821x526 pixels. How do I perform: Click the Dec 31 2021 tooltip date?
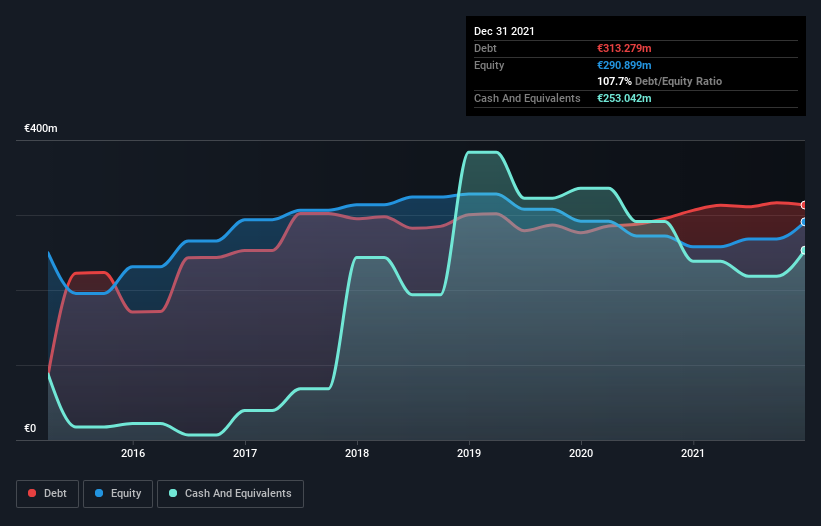click(x=504, y=31)
